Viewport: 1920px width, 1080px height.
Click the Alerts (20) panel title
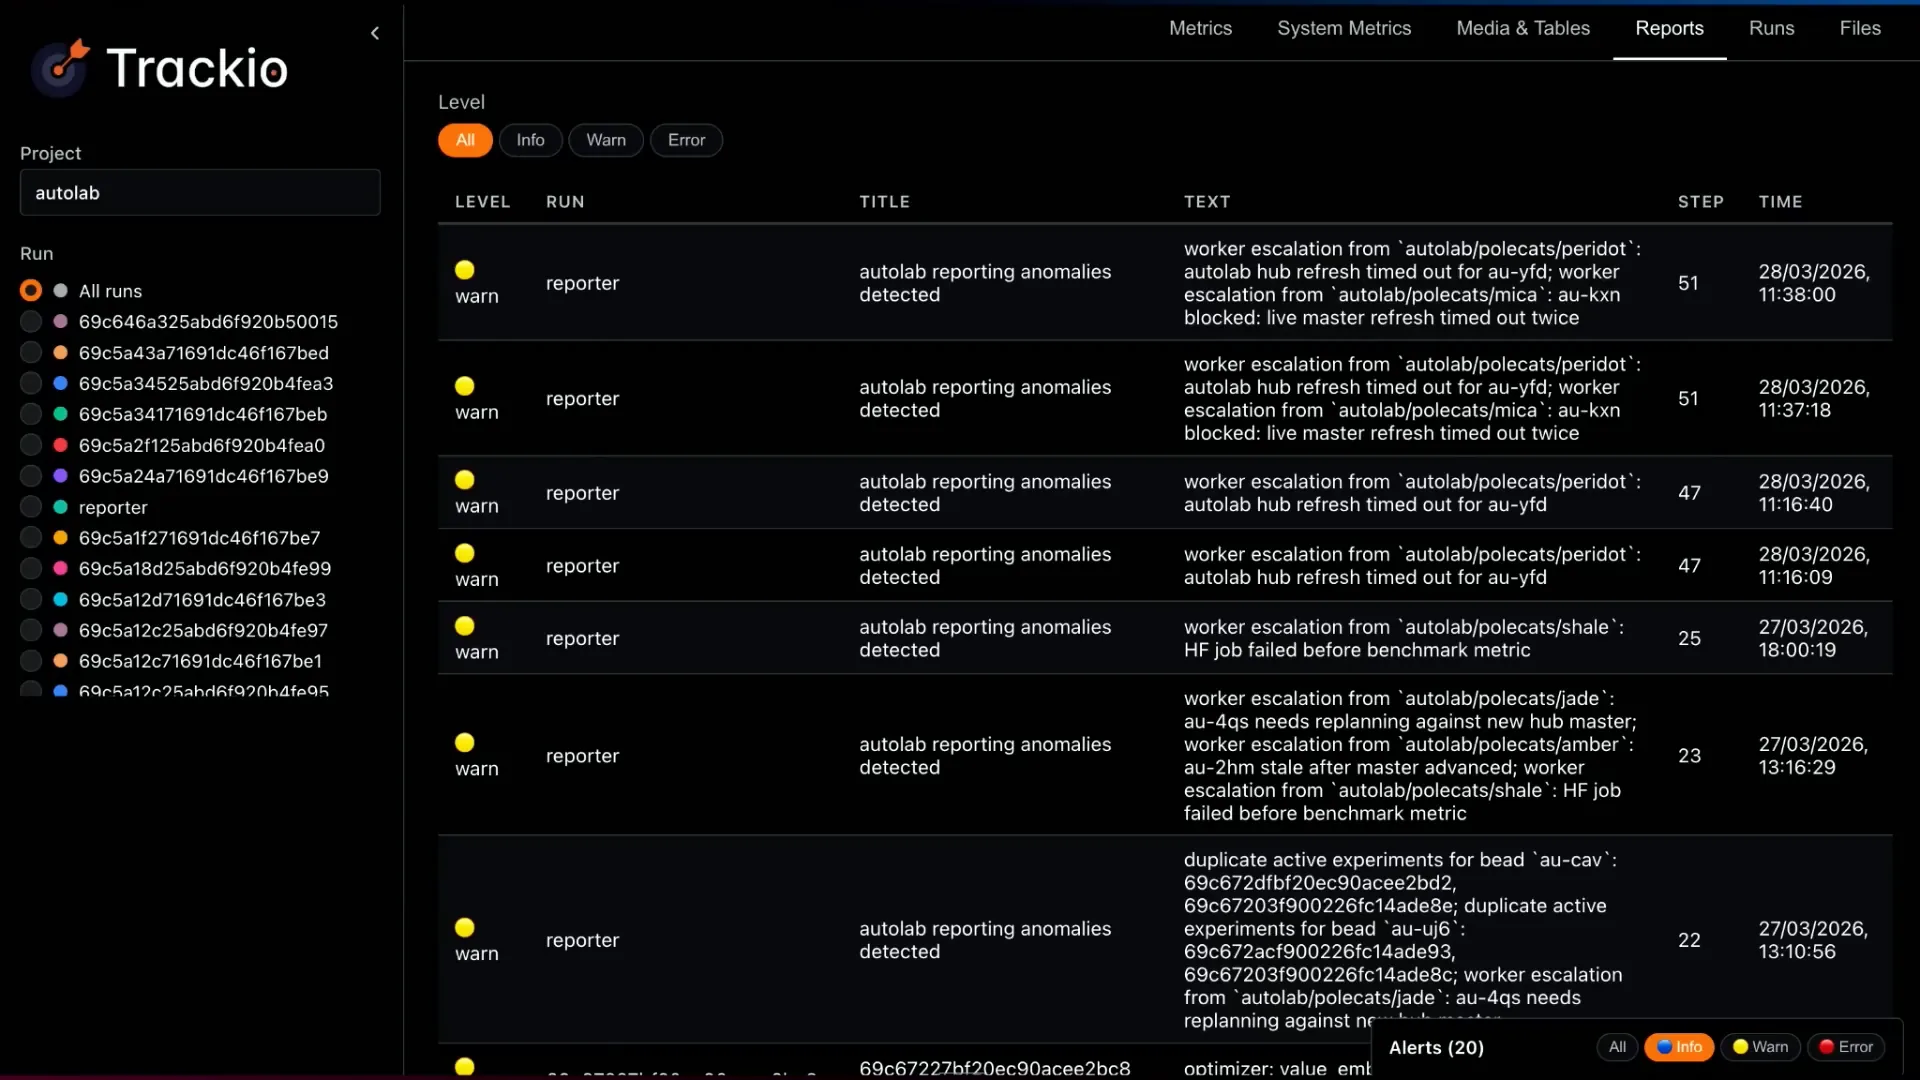1436,1047
